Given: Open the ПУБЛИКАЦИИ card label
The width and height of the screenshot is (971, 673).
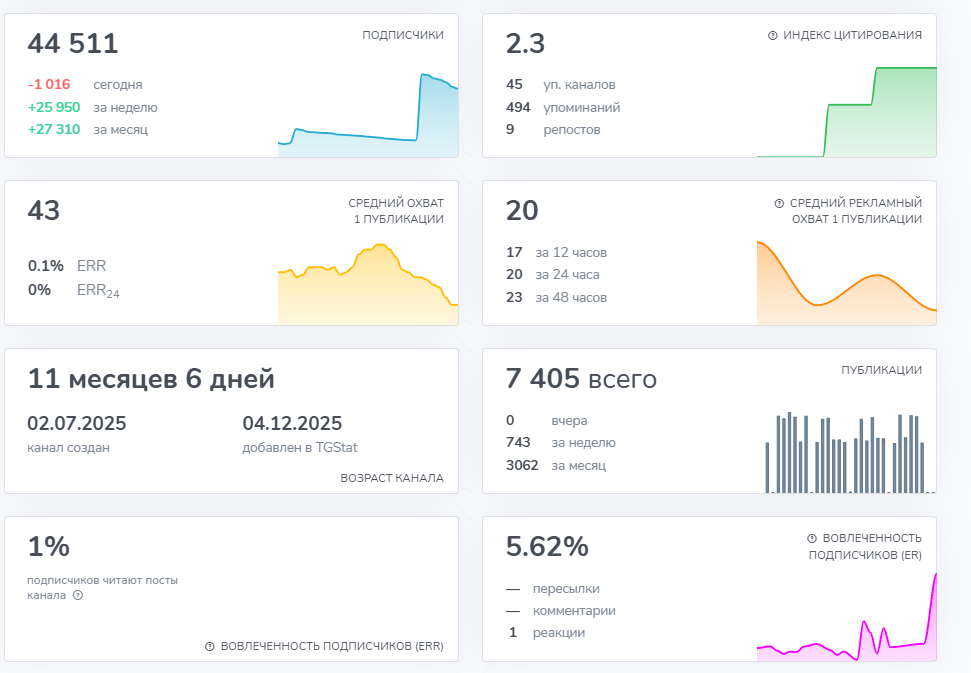Looking at the screenshot, I should tap(881, 370).
